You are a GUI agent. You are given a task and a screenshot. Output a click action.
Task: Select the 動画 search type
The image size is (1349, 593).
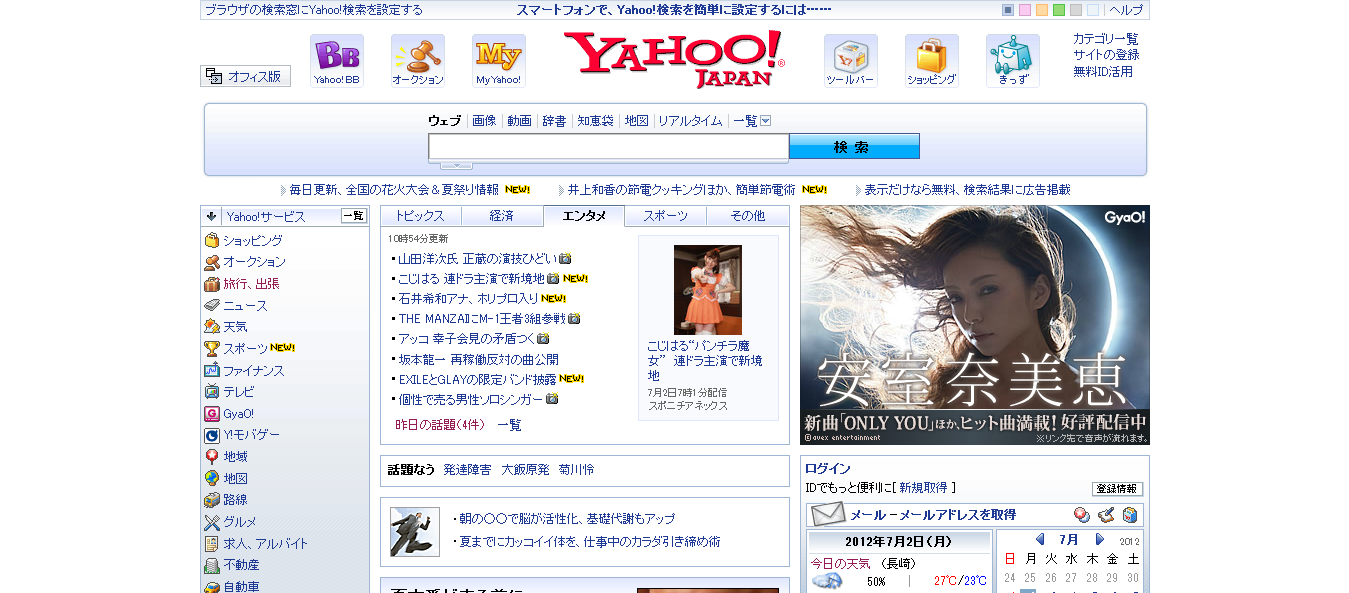pyautogui.click(x=519, y=121)
